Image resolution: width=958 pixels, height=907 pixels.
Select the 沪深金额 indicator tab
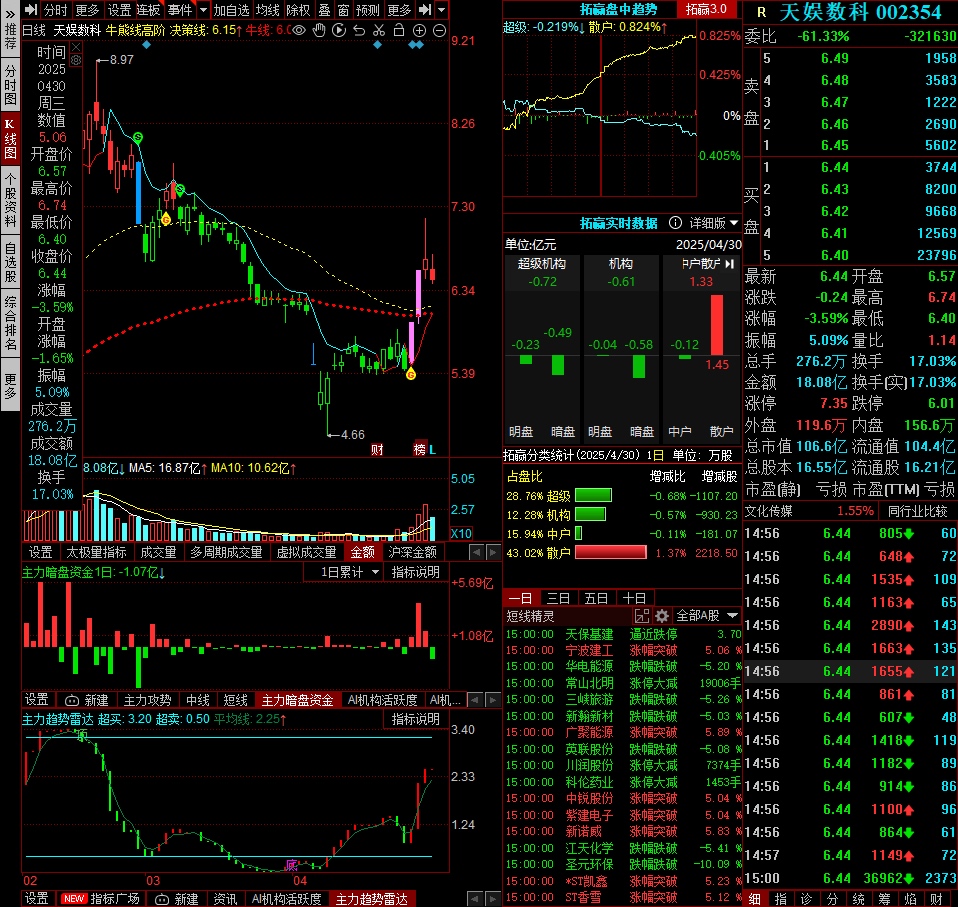click(412, 552)
